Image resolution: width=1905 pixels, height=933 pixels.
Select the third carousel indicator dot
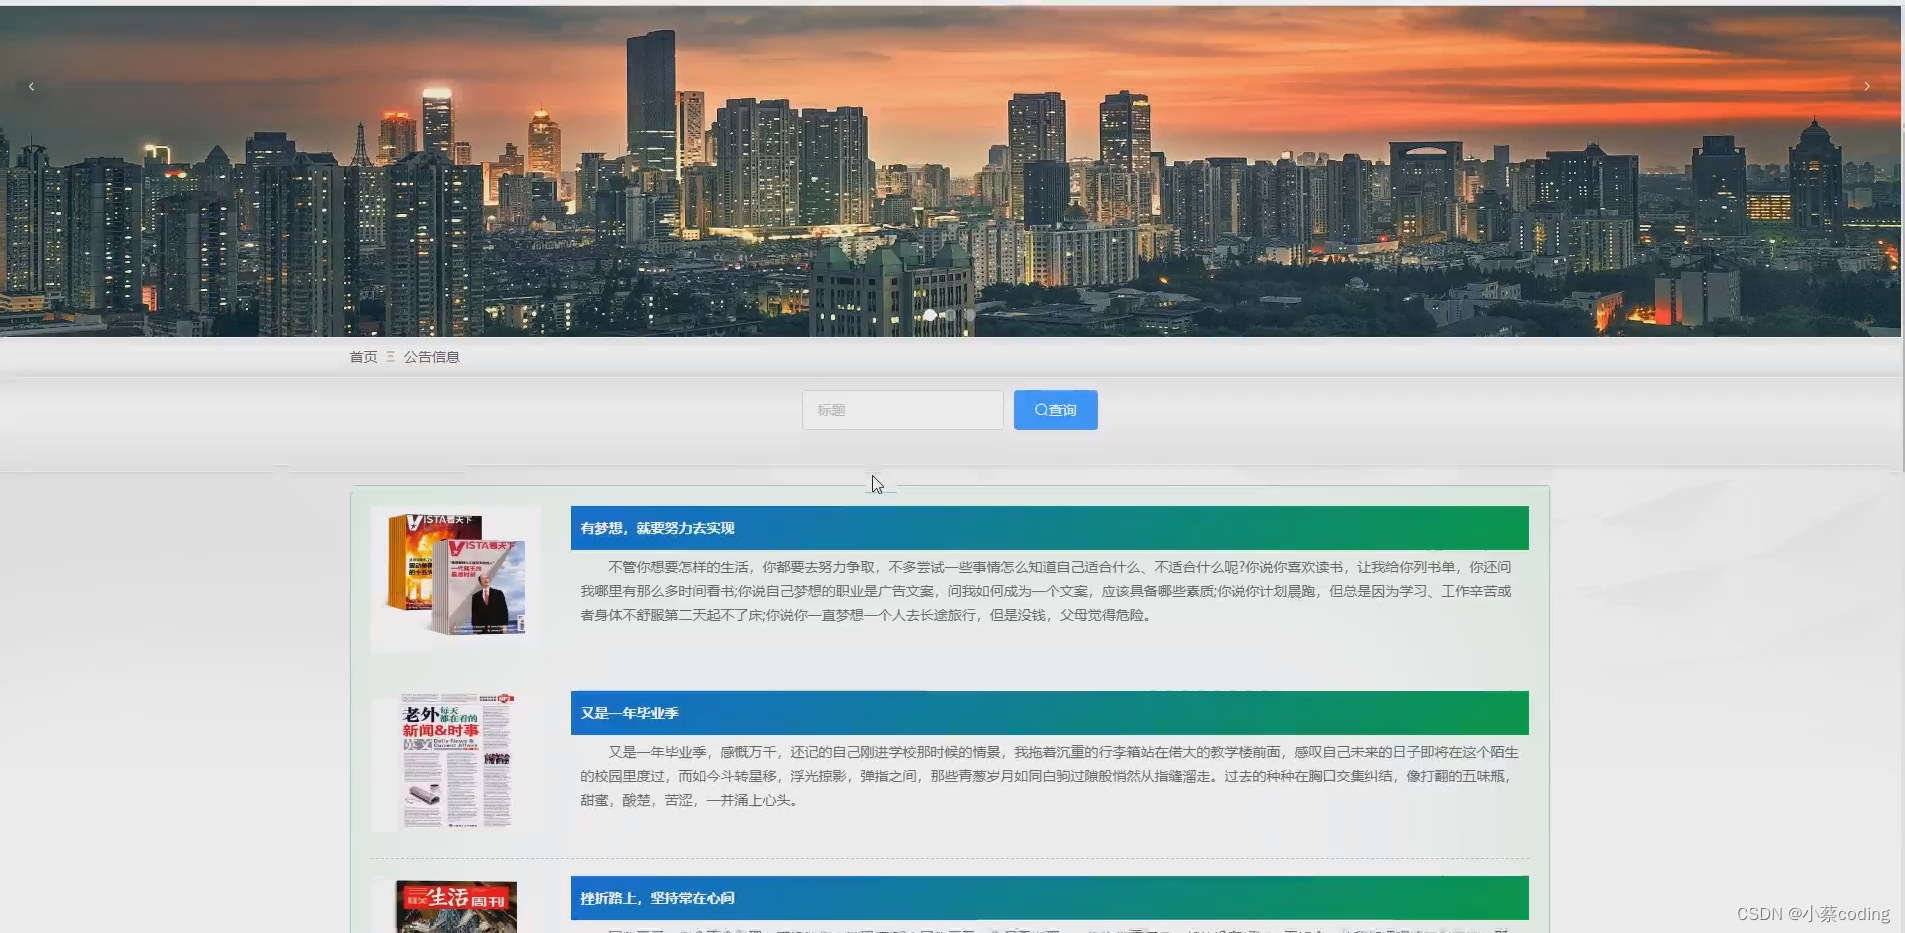click(970, 315)
